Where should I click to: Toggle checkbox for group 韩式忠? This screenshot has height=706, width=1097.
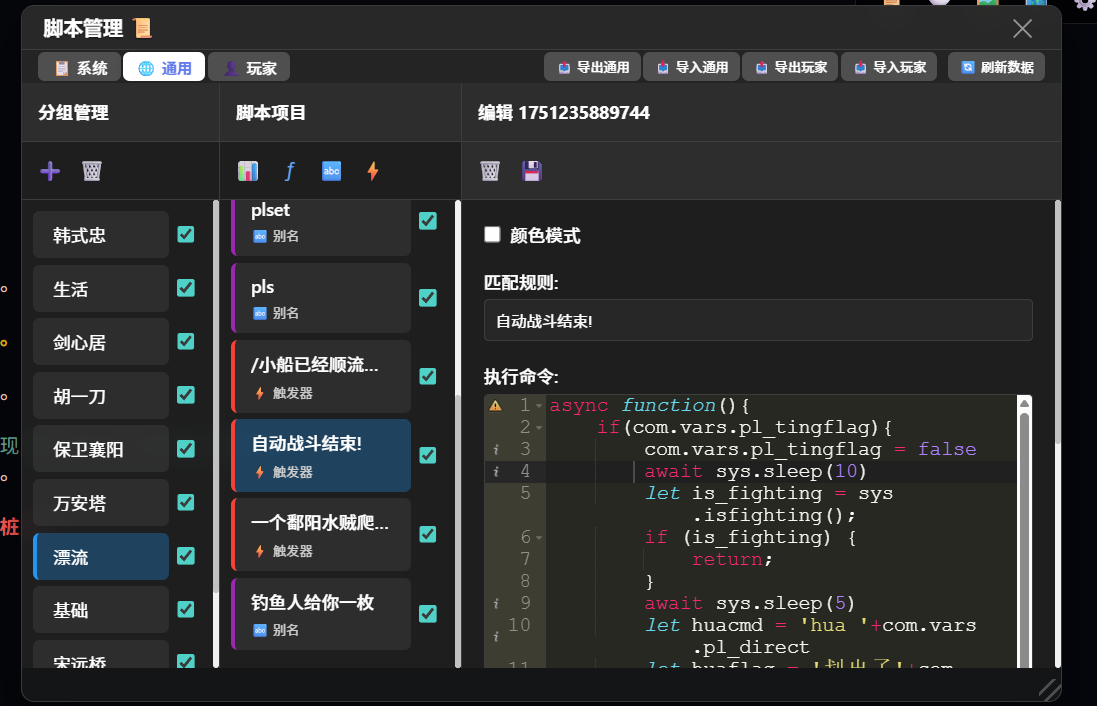[185, 234]
